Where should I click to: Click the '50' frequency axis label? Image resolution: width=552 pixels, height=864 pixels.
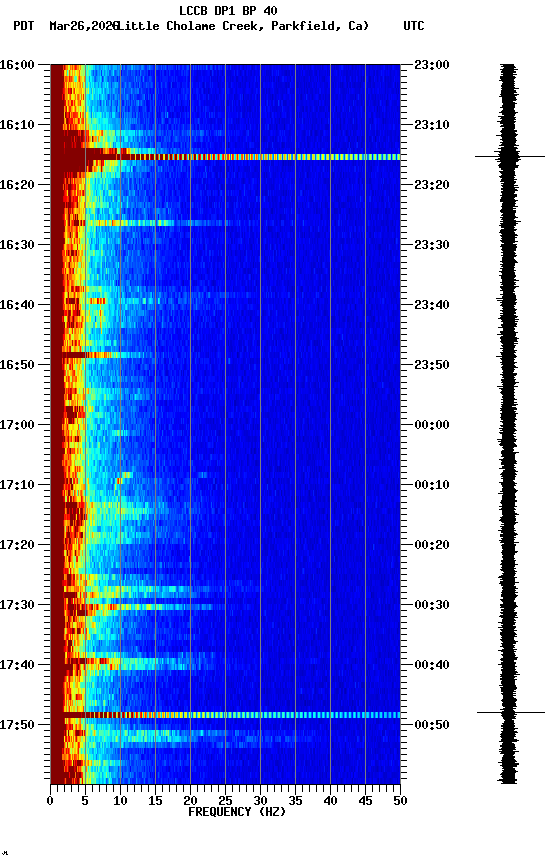[401, 801]
